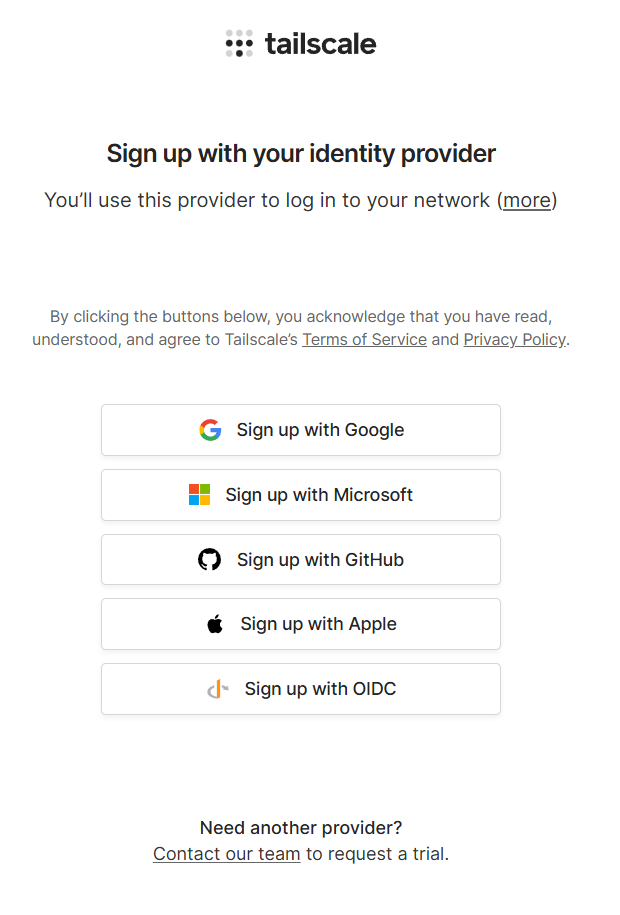Choose Sign up with Microsoft label
This screenshot has width=620, height=915.
coord(319,495)
